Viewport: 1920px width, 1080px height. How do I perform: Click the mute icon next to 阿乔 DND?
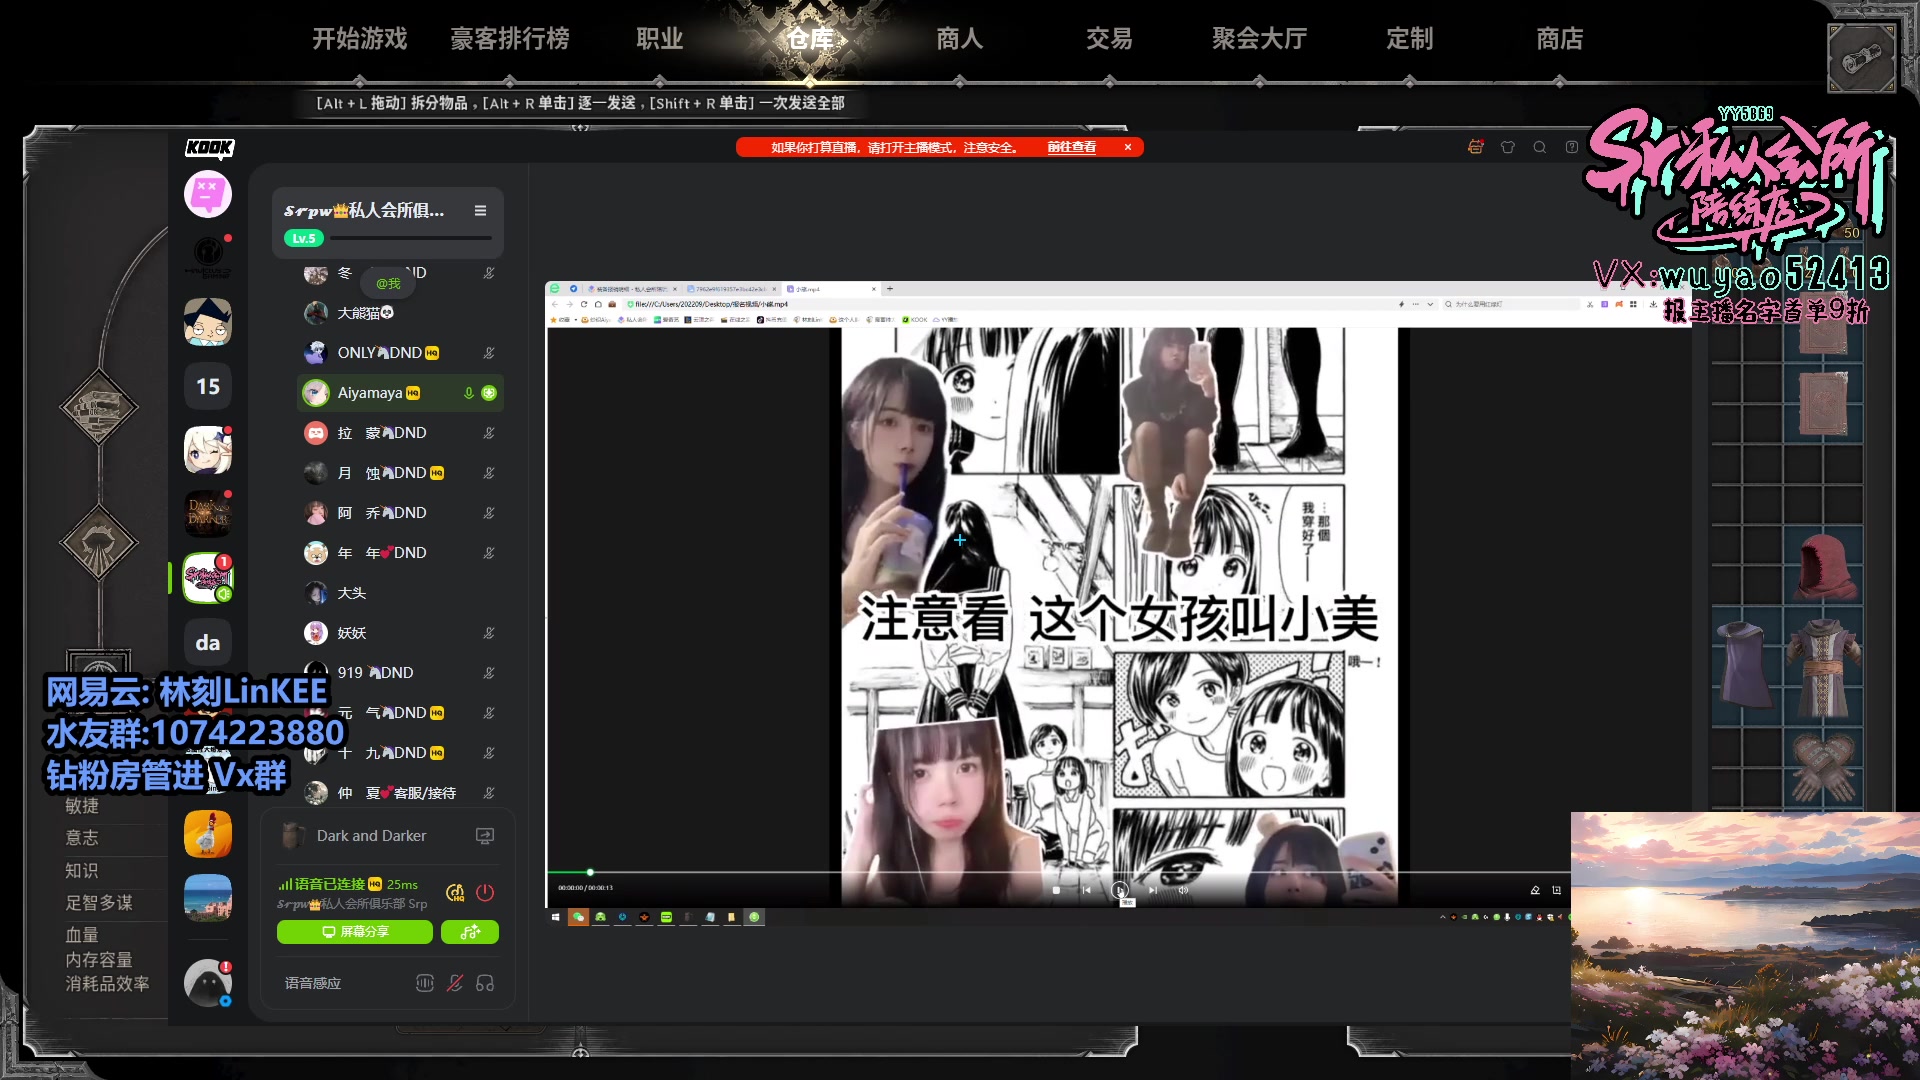[489, 513]
